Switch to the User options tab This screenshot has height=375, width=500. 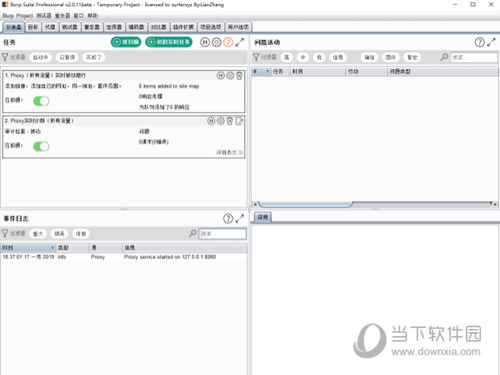238,27
